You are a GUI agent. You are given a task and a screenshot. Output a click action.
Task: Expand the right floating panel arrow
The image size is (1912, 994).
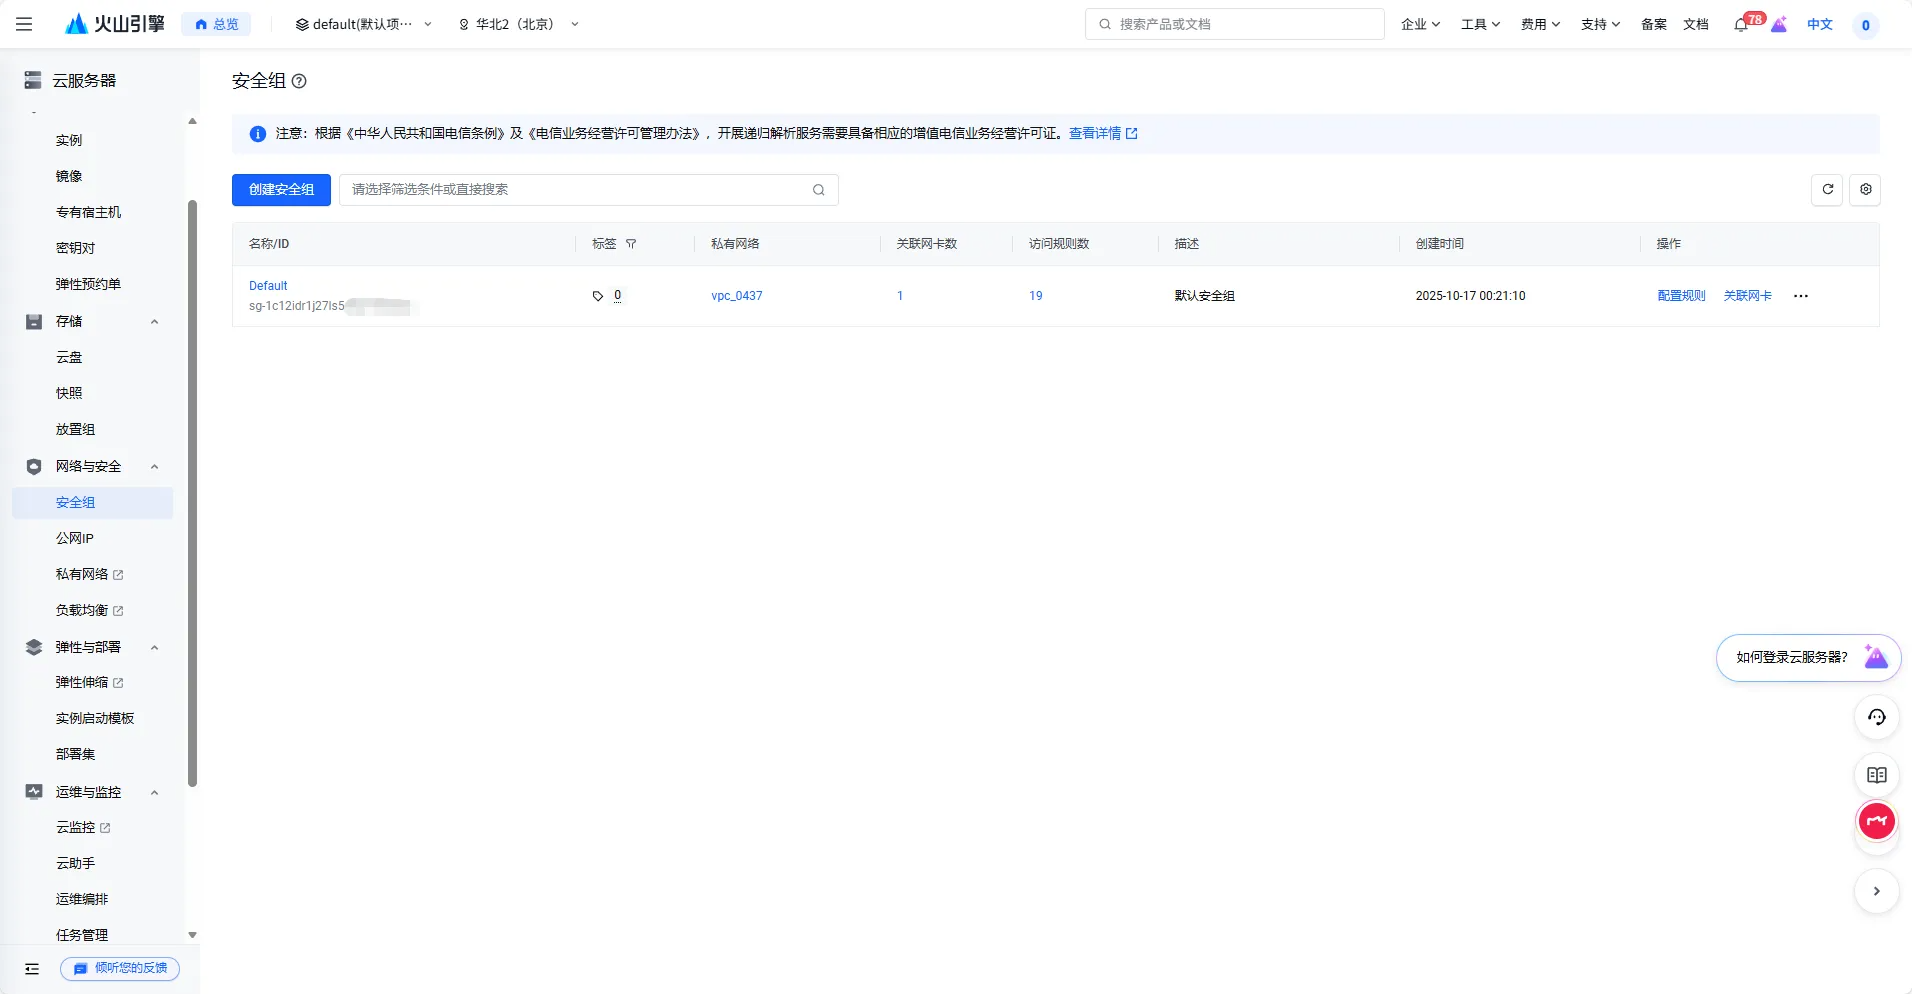coord(1876,891)
